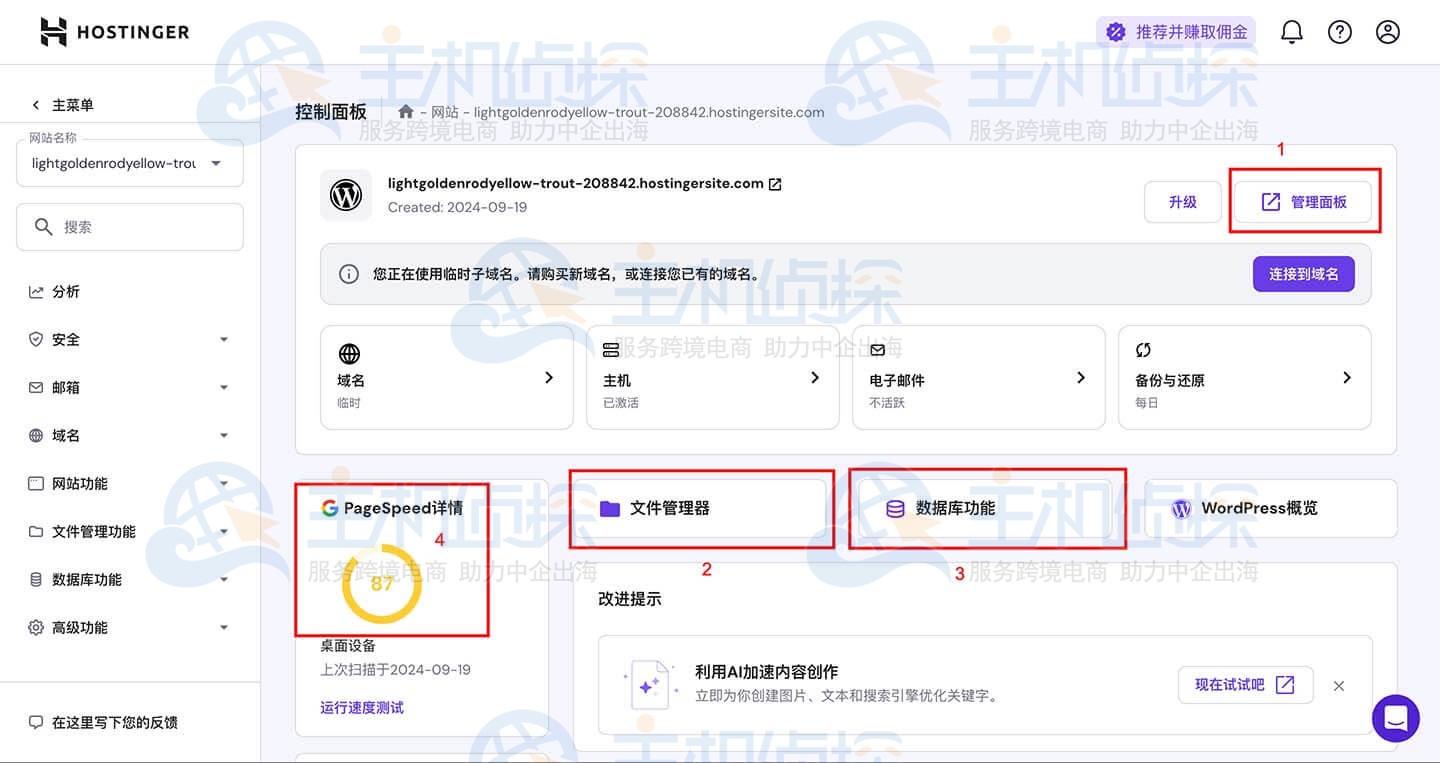The width and height of the screenshot is (1440, 763).
Task: Click the 管理面板 button
Action: [x=1303, y=202]
